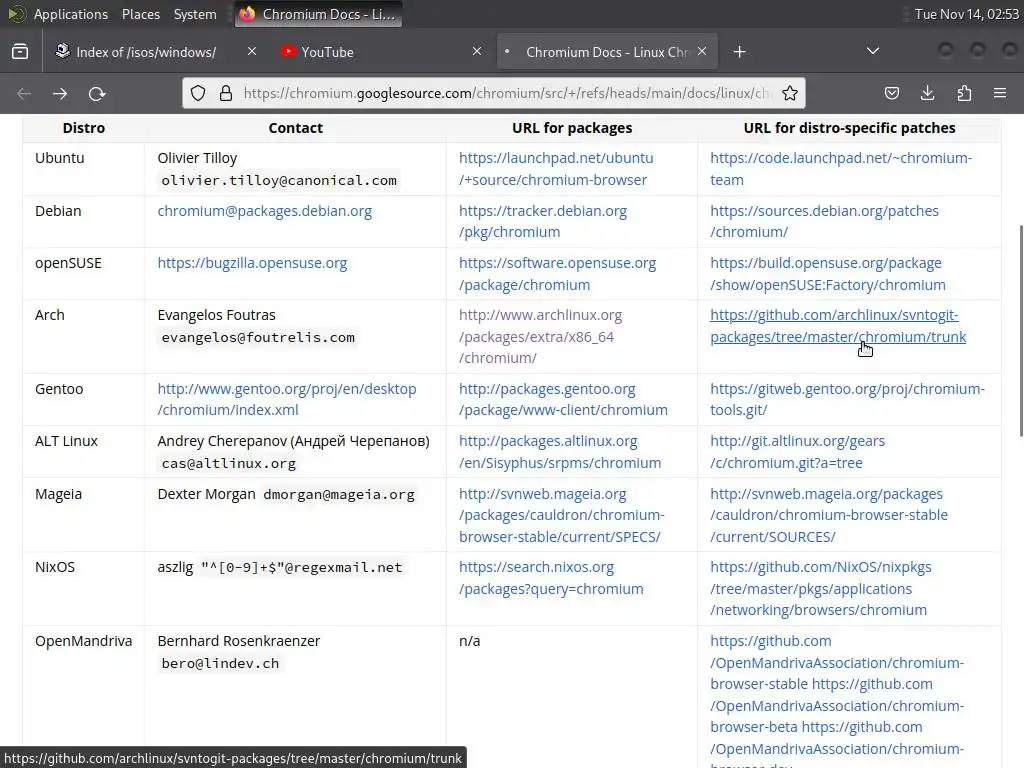Open packages.gentoo.org www-client link
Viewport: 1024px width, 768px height.
tap(563, 399)
